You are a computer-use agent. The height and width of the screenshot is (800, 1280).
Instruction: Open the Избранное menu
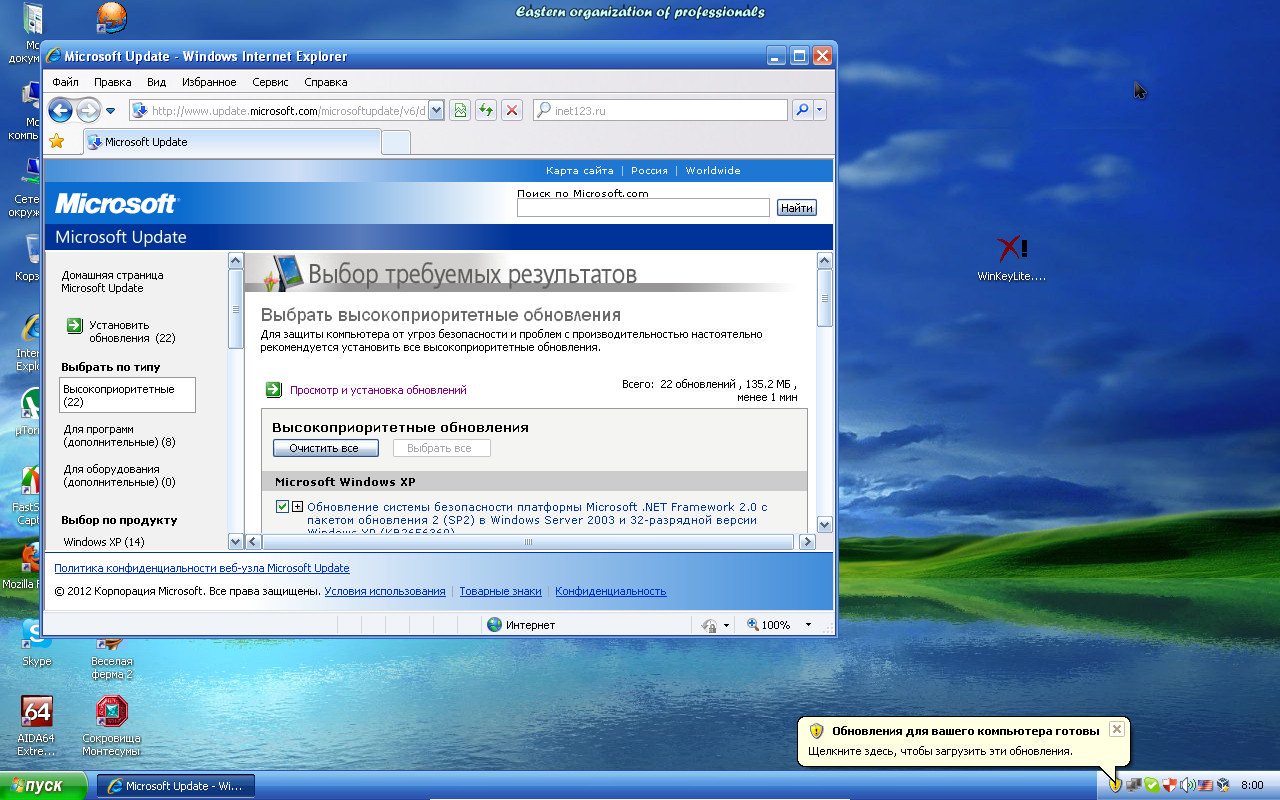tap(210, 82)
